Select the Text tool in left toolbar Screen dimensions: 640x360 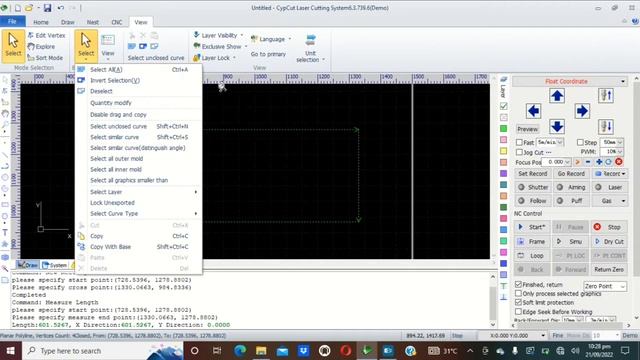[5, 233]
